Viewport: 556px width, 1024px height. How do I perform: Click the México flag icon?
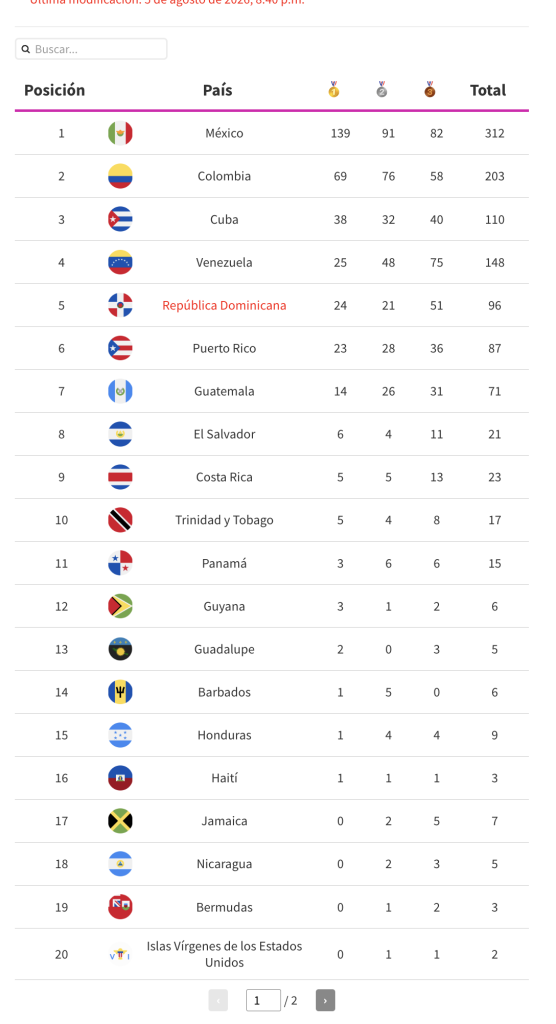point(120,133)
